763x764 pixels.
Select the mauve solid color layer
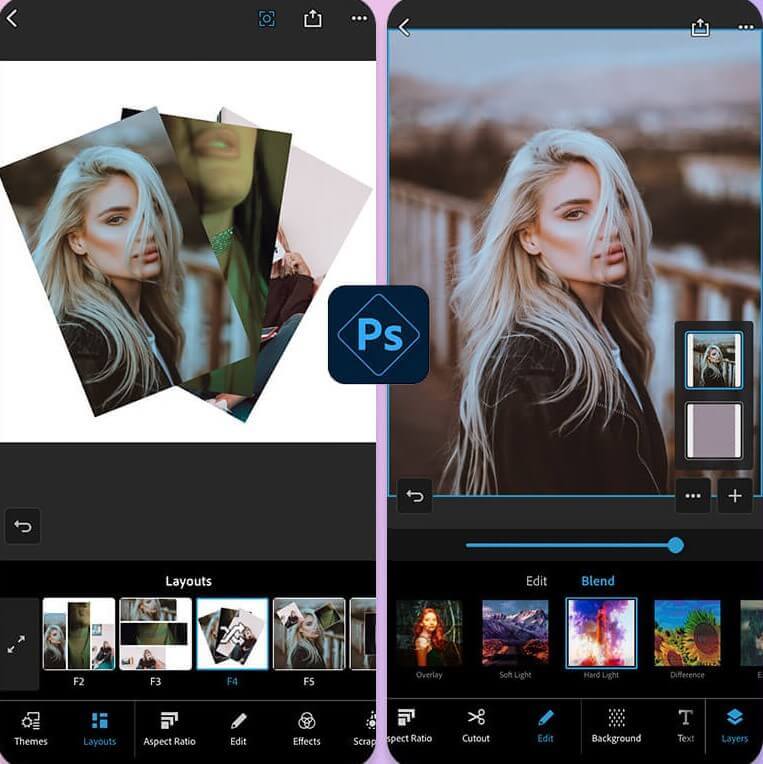pos(714,431)
